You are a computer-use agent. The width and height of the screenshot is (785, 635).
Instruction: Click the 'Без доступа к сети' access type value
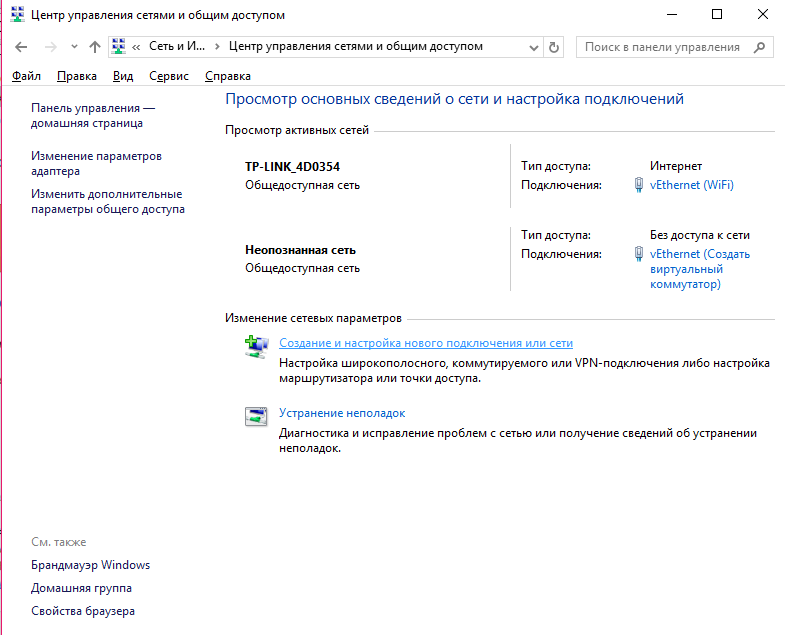(x=700, y=235)
